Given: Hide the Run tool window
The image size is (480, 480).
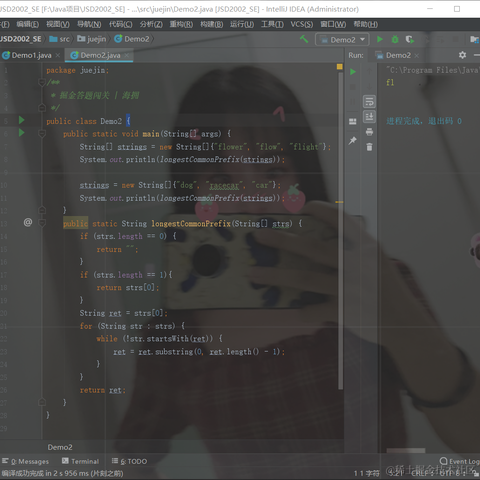Looking at the screenshot, I should coord(477,55).
